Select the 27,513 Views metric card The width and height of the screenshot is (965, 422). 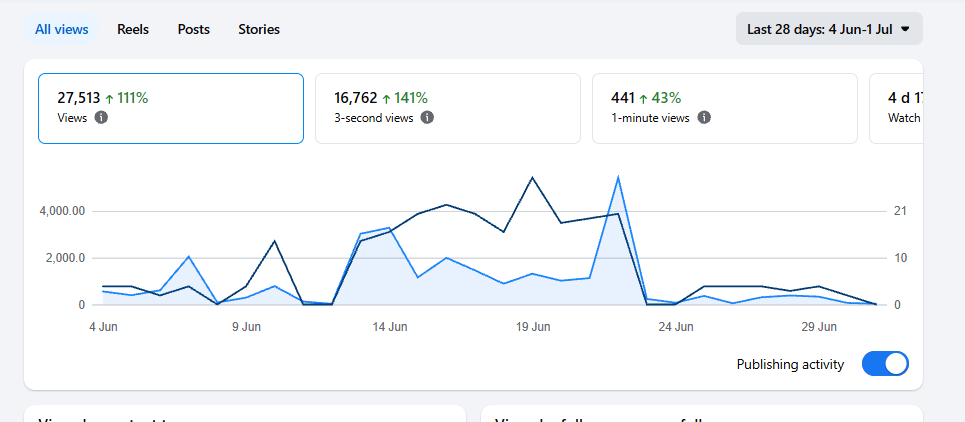(171, 108)
